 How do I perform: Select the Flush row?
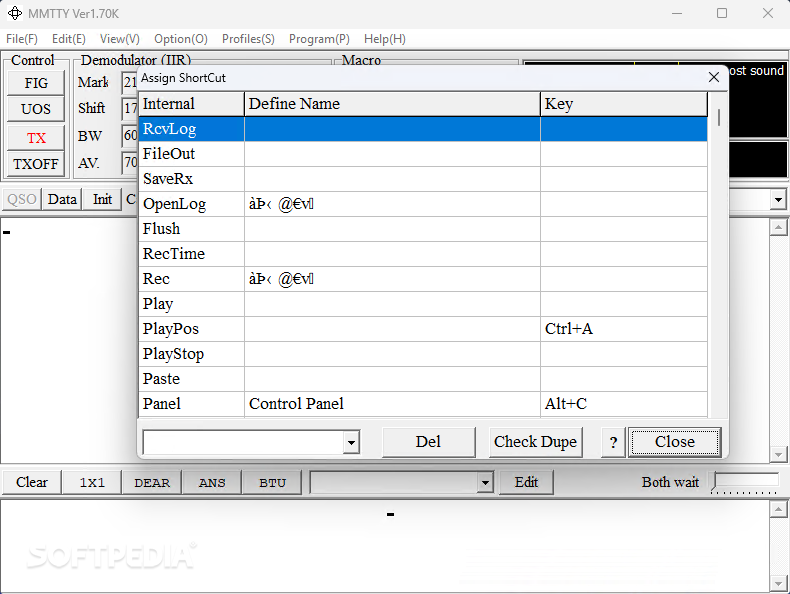tap(423, 229)
